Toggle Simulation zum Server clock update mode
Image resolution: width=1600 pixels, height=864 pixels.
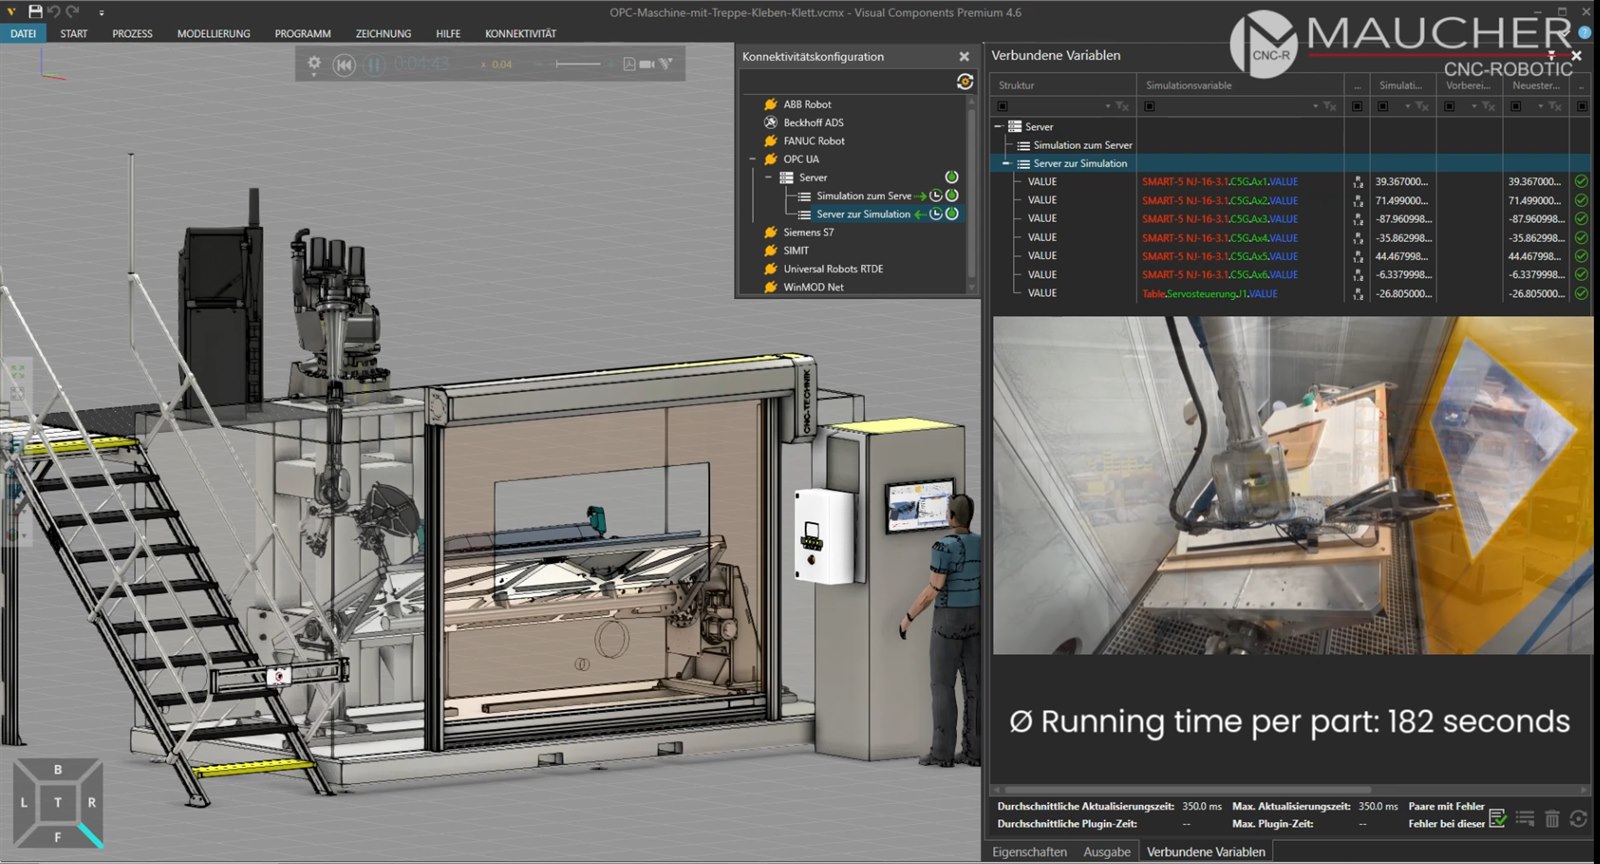click(936, 196)
